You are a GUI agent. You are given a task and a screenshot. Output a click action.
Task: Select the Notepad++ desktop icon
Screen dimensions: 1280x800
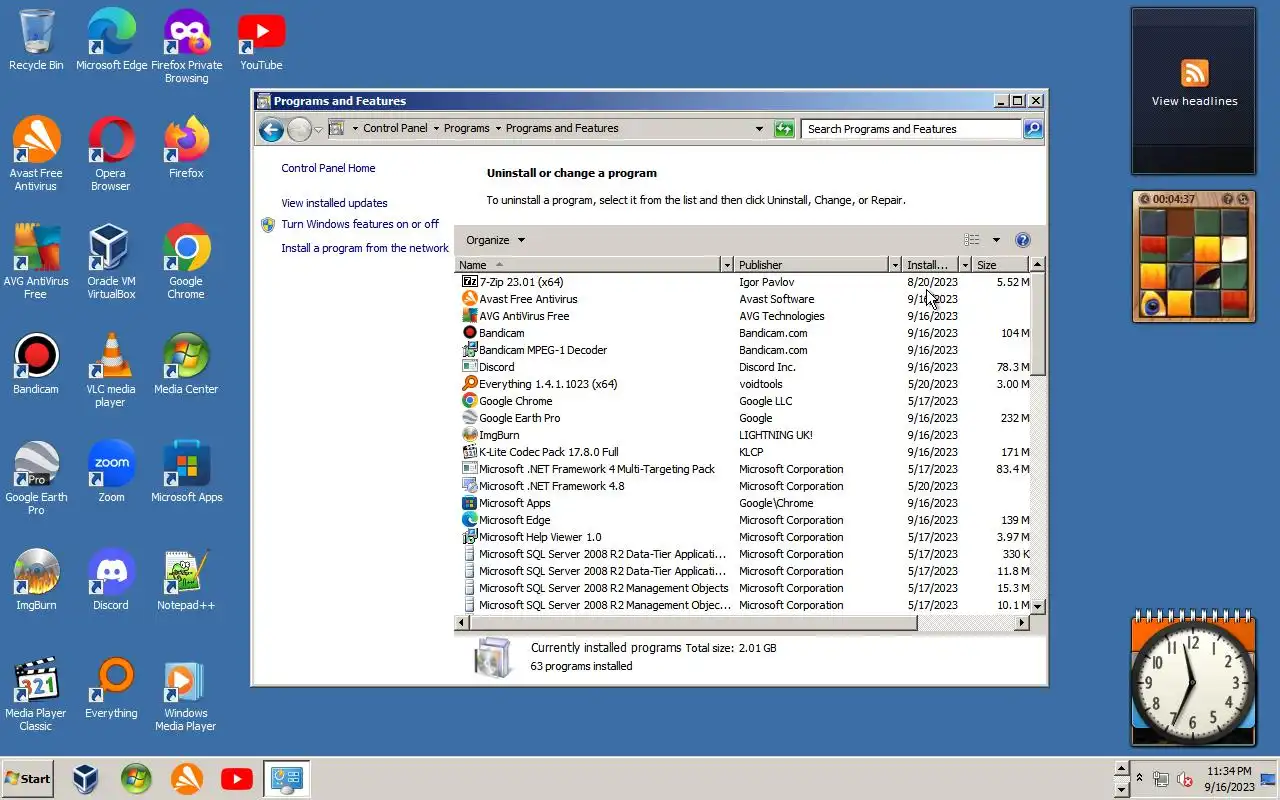point(186,580)
